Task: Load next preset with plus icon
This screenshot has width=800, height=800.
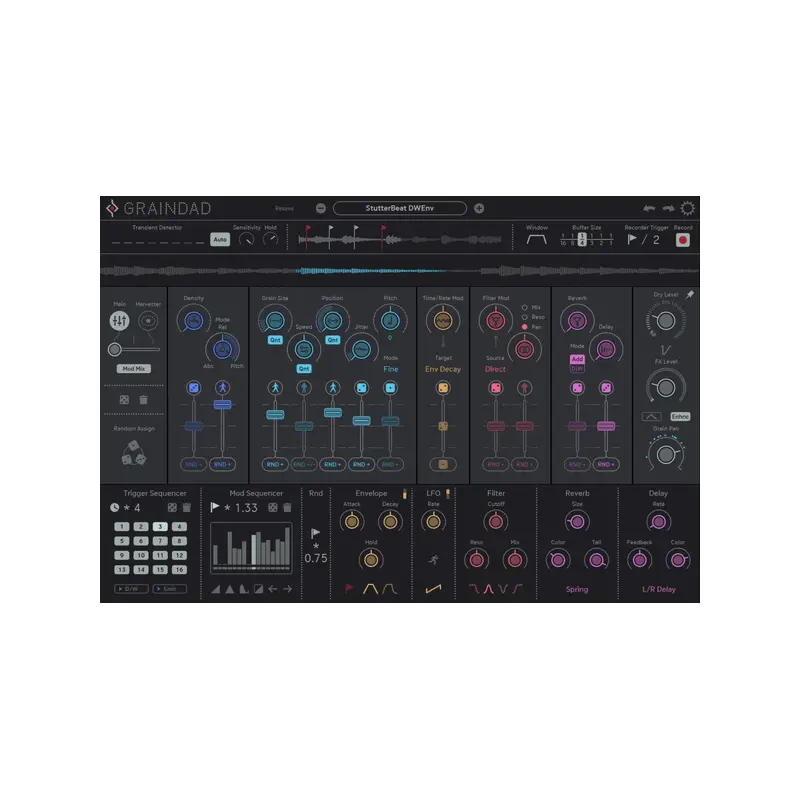Action: 479,208
